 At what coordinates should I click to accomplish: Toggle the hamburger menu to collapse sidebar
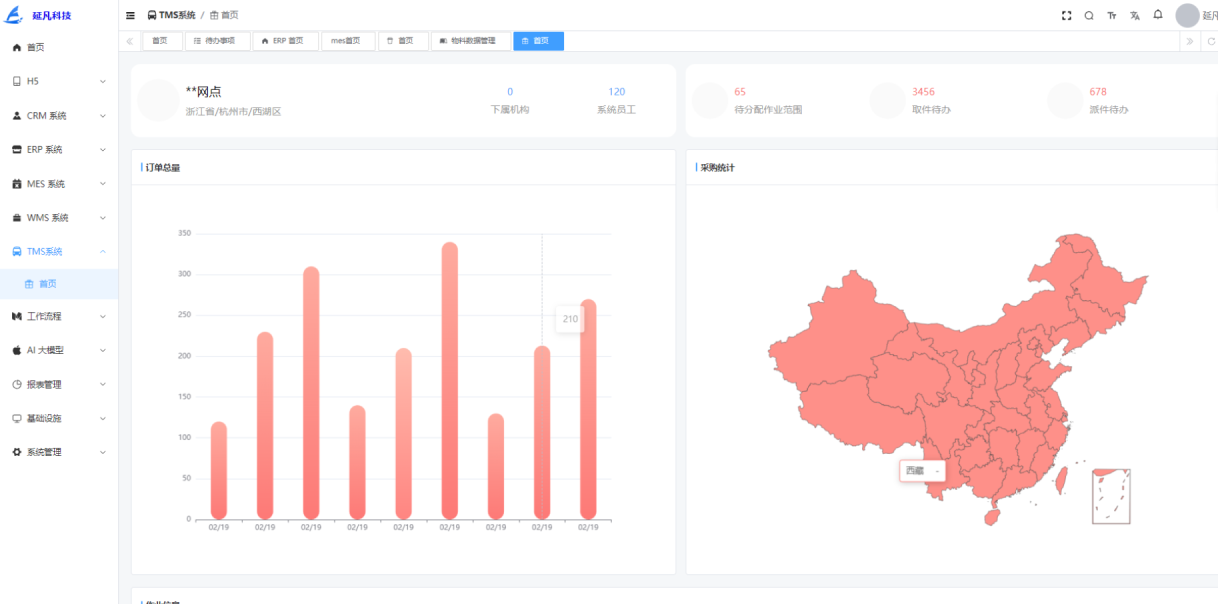[131, 15]
